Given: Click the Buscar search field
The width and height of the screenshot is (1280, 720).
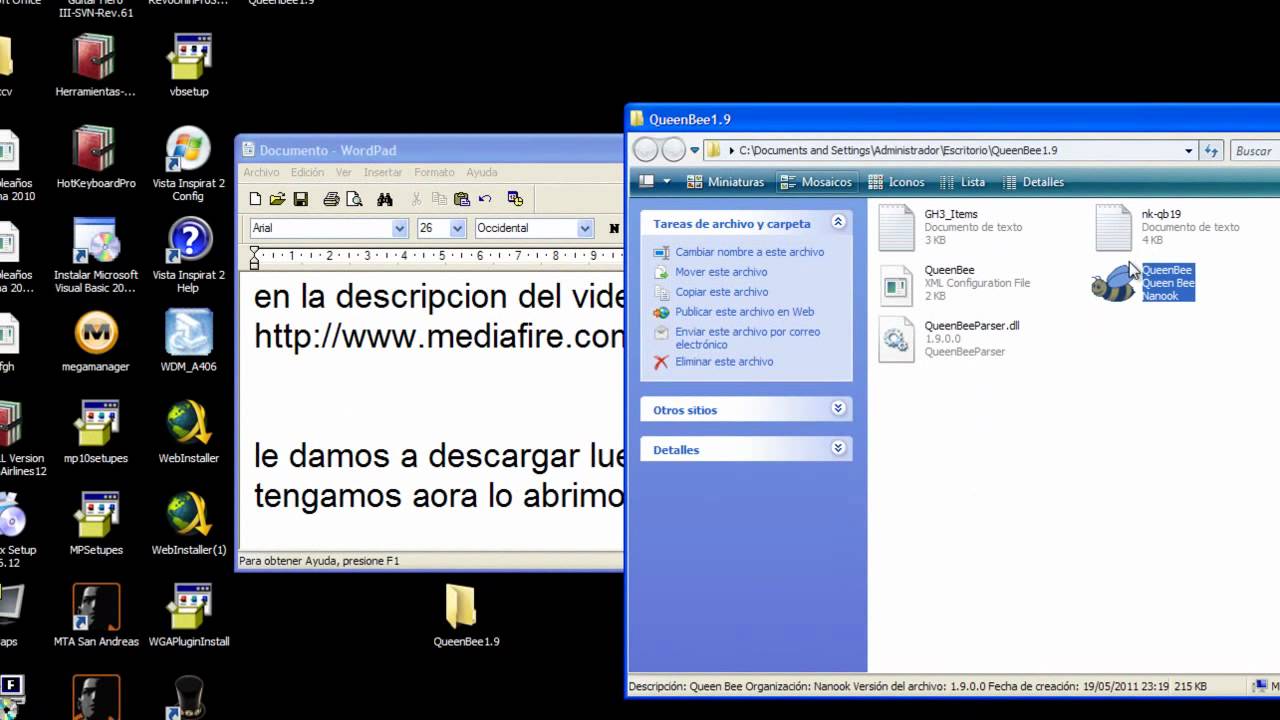Looking at the screenshot, I should pos(1255,151).
